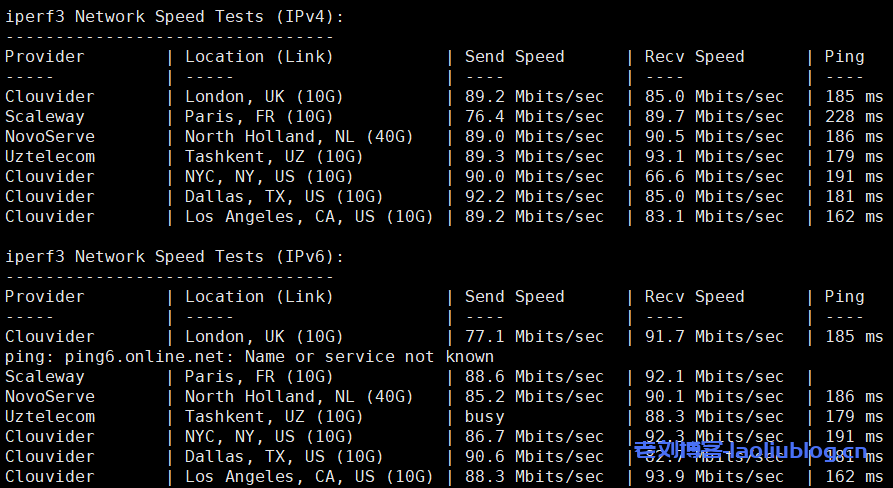Click the word busy in Uztelecom row
This screenshot has height=488, width=893.
click(x=484, y=416)
